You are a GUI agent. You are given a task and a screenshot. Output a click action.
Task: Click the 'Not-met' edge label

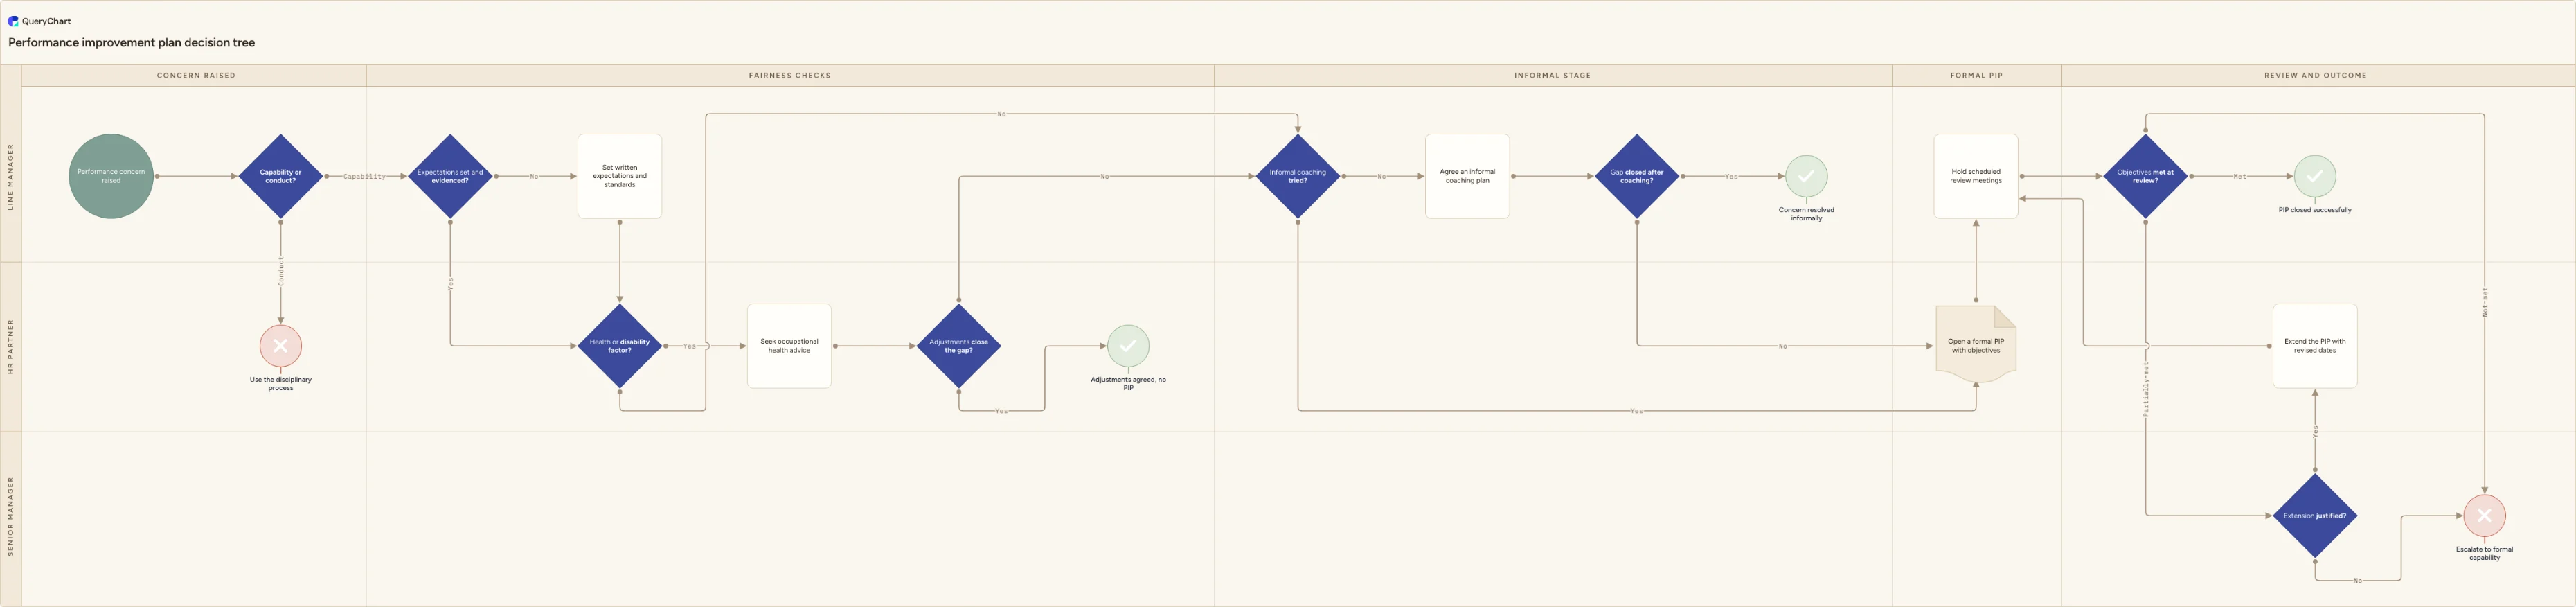pyautogui.click(x=2485, y=302)
